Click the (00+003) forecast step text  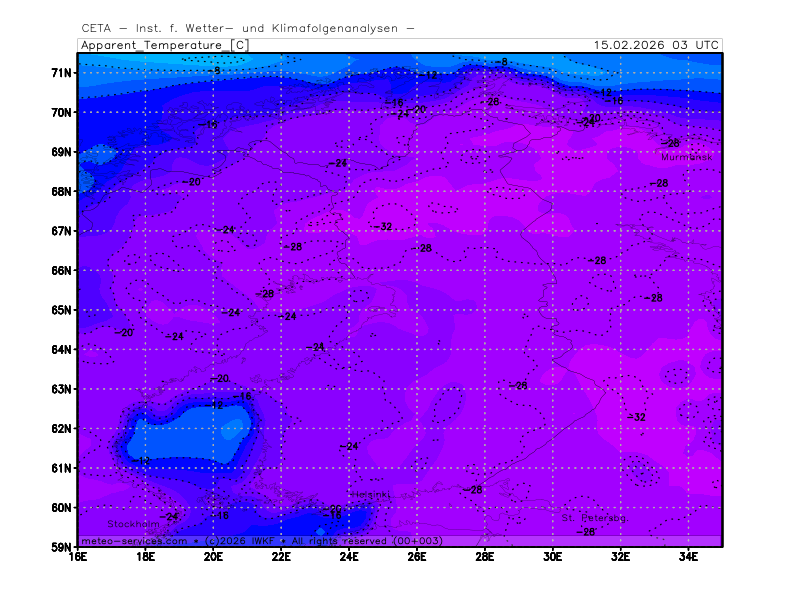coord(418,541)
